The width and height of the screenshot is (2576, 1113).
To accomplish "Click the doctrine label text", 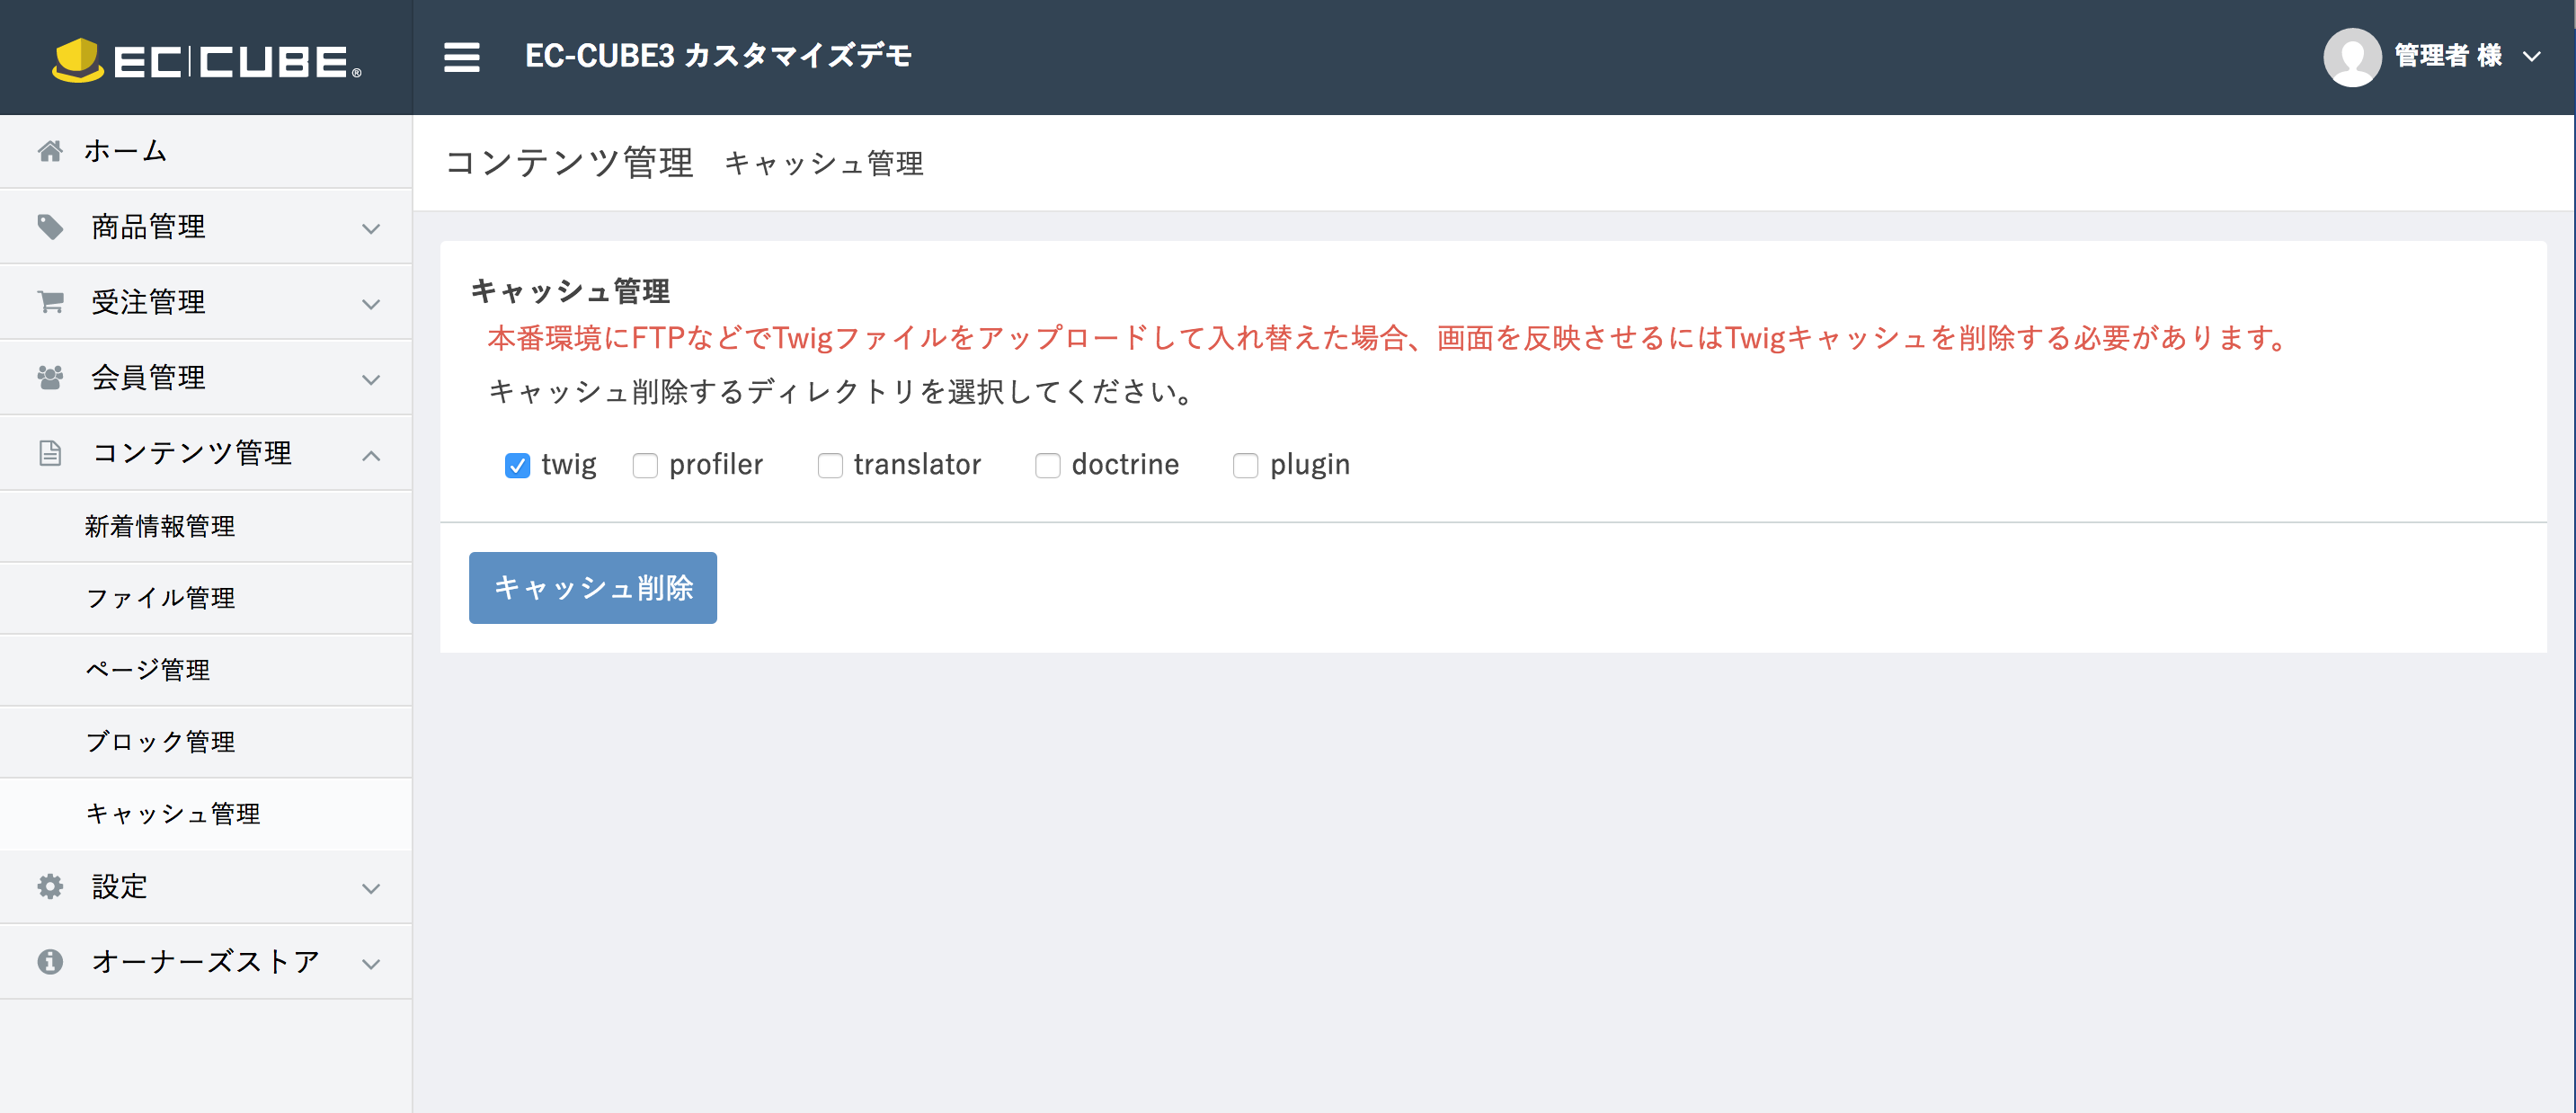I will [1125, 465].
